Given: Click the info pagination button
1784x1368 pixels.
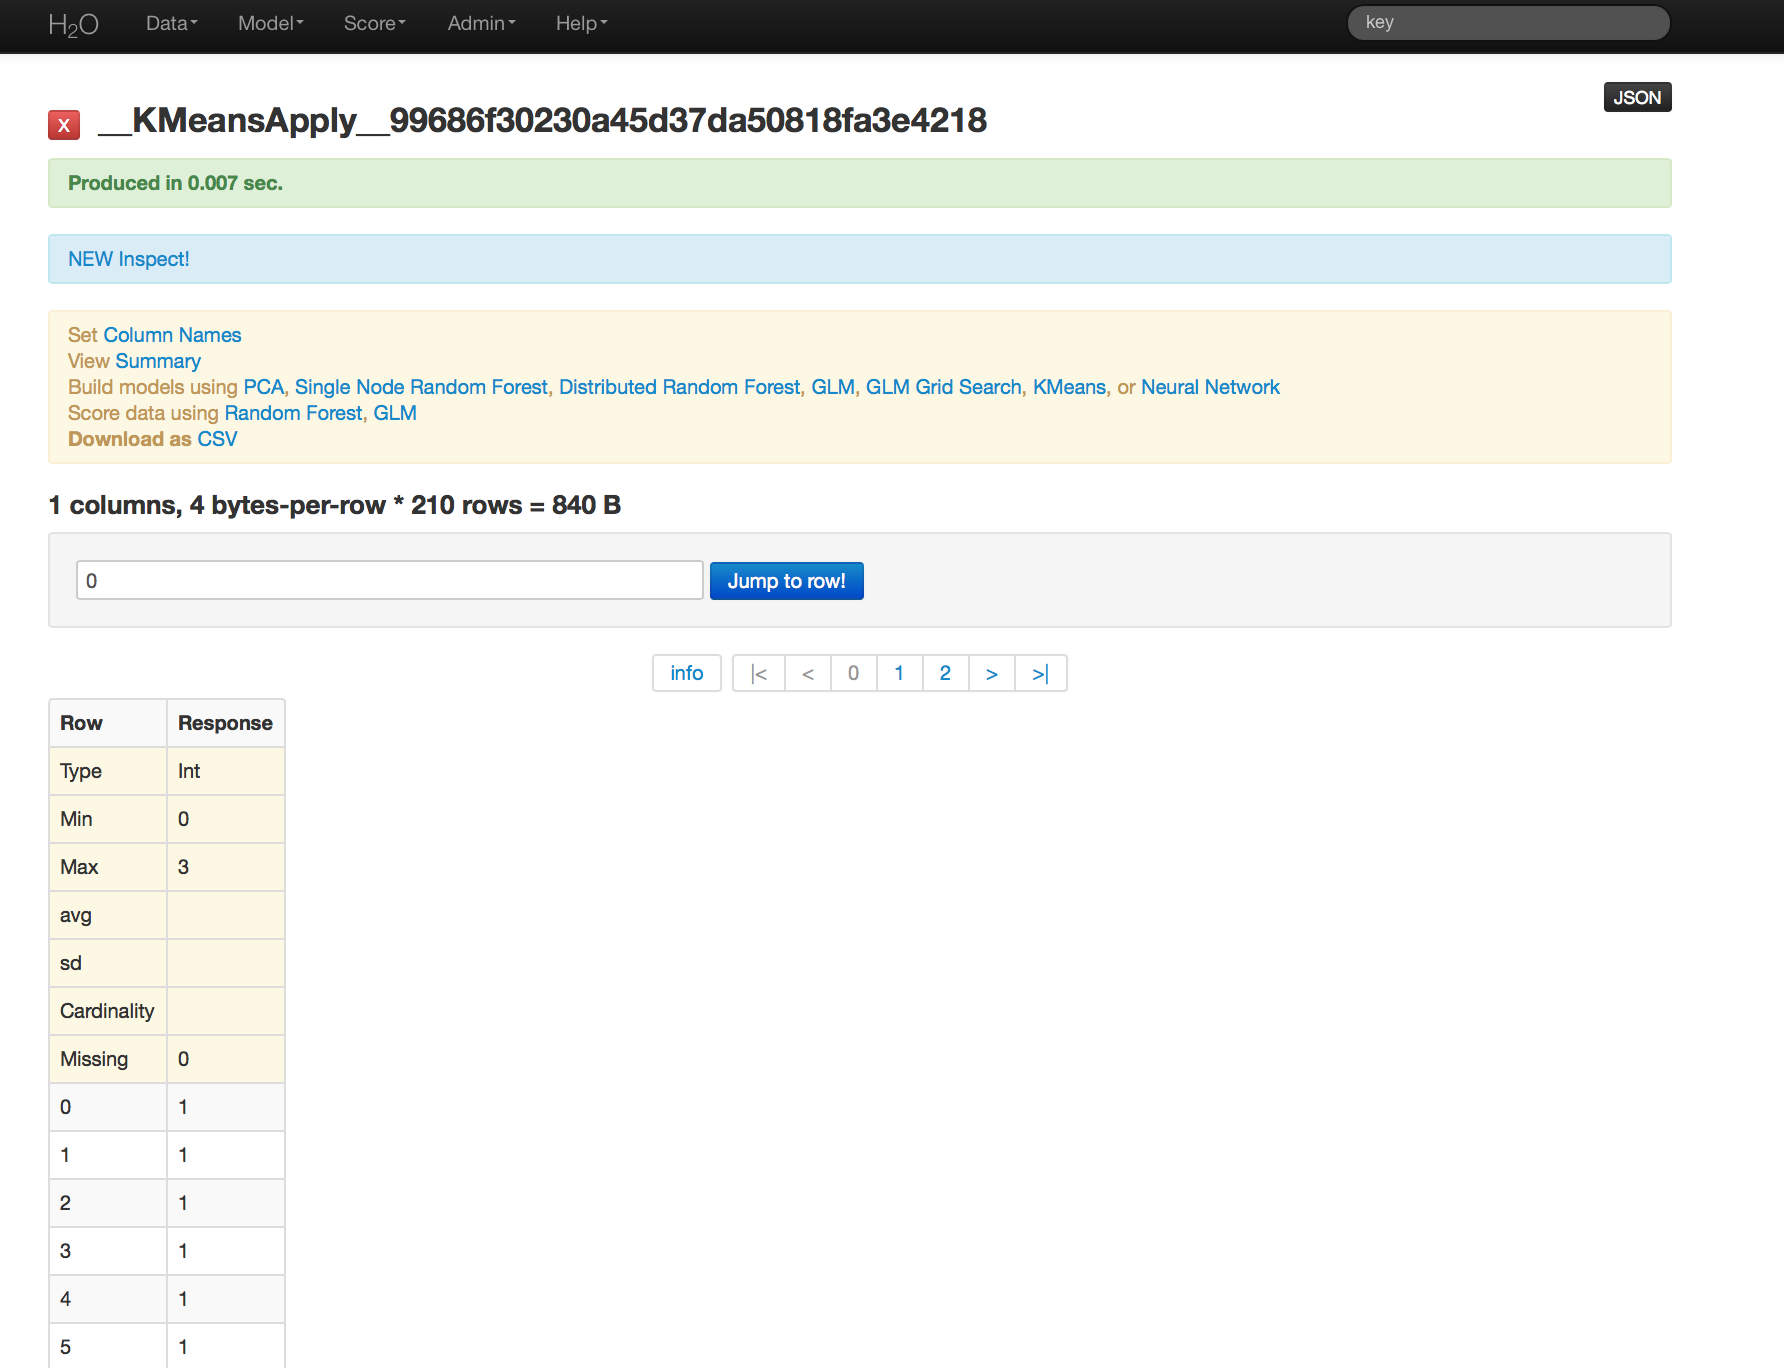Looking at the screenshot, I should point(686,674).
